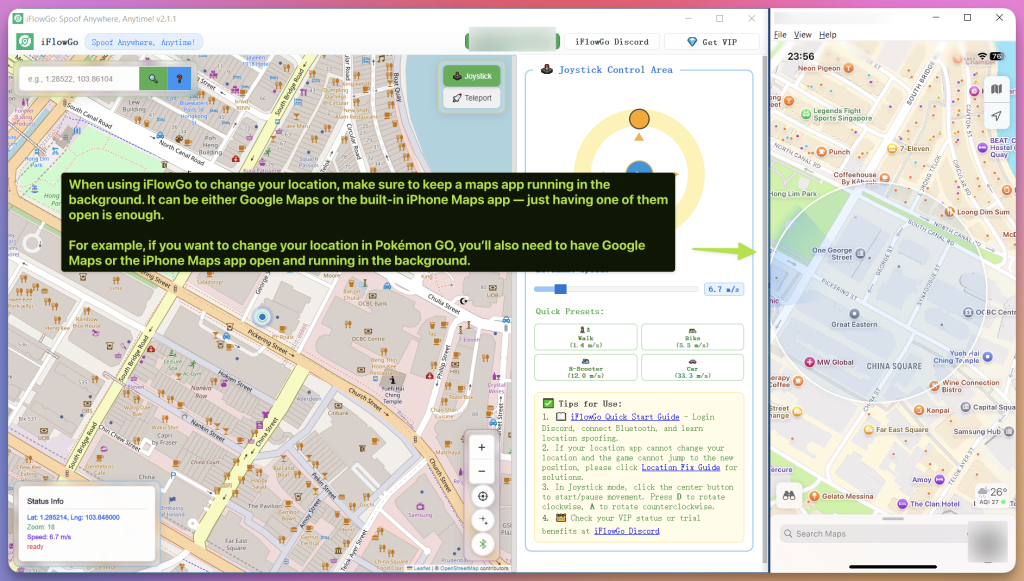
Task: Toggle the green Tips for Use checkmark
Action: 548,403
